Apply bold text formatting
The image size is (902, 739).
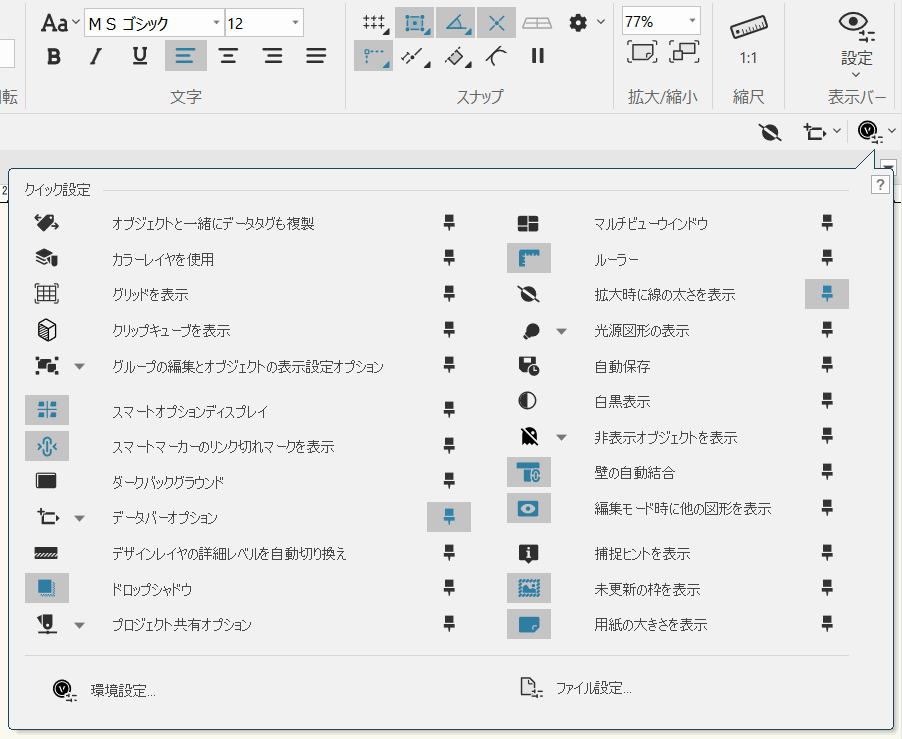pos(53,56)
